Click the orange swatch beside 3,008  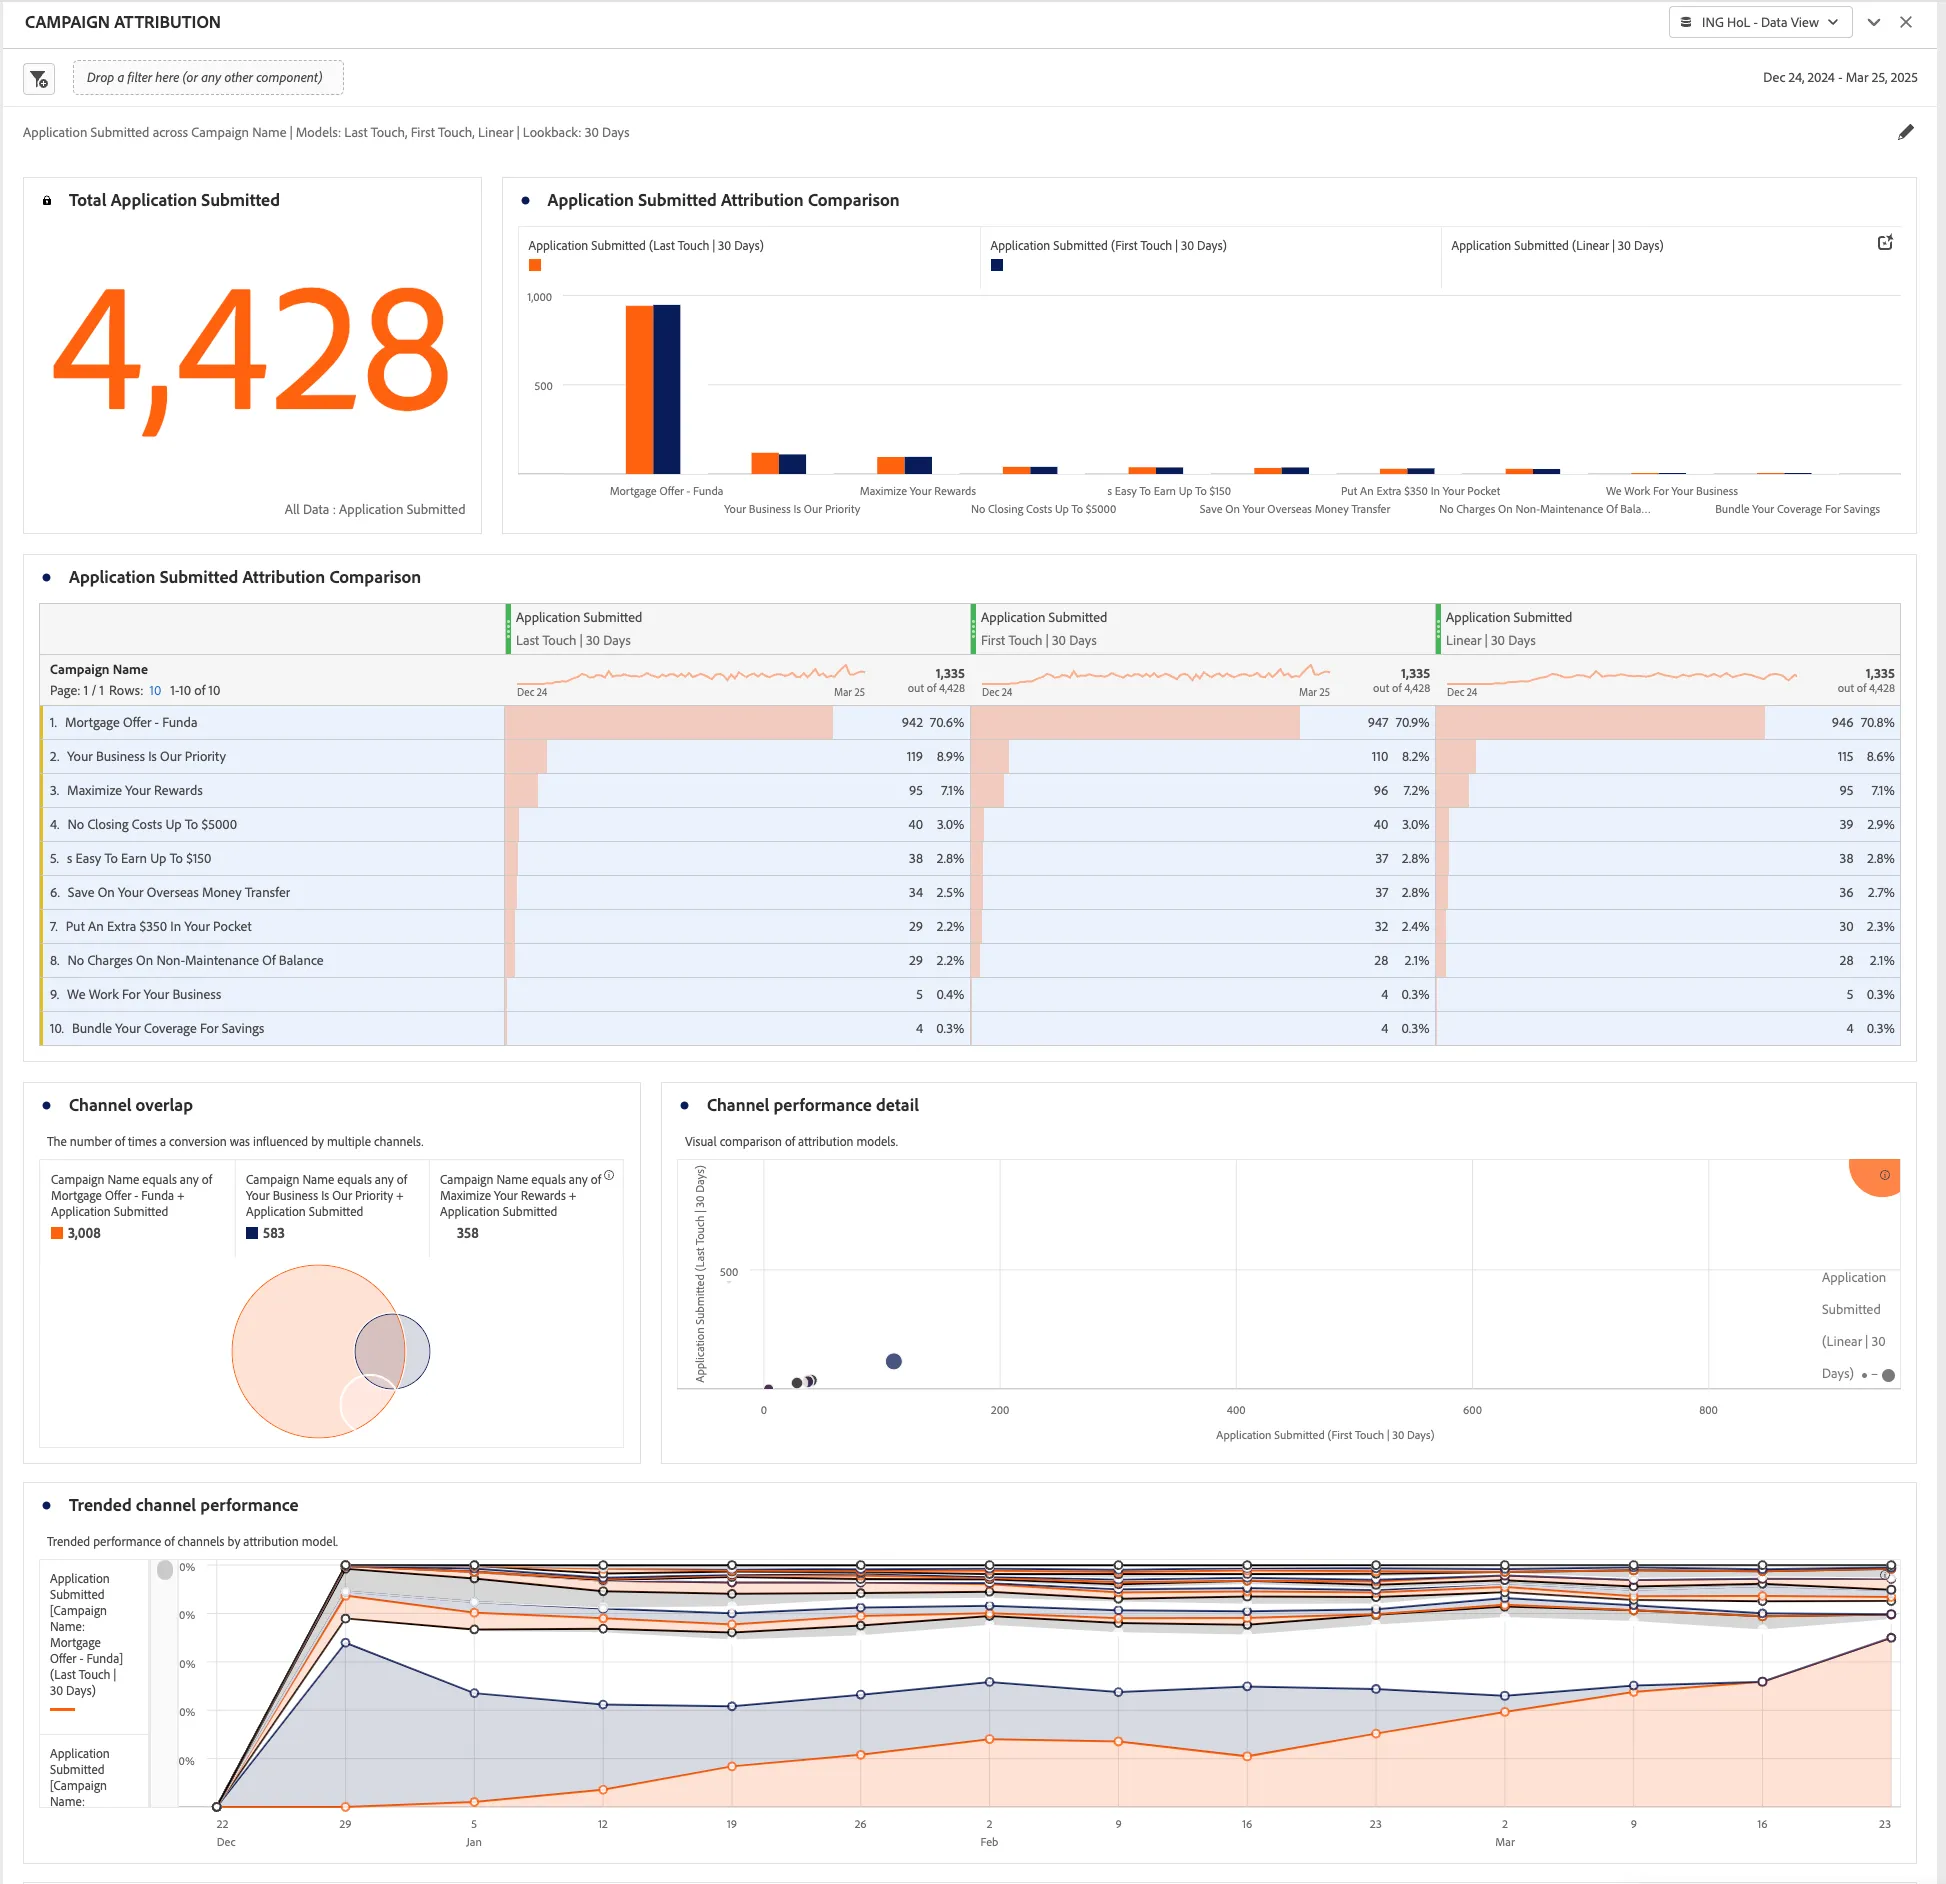57,1234
